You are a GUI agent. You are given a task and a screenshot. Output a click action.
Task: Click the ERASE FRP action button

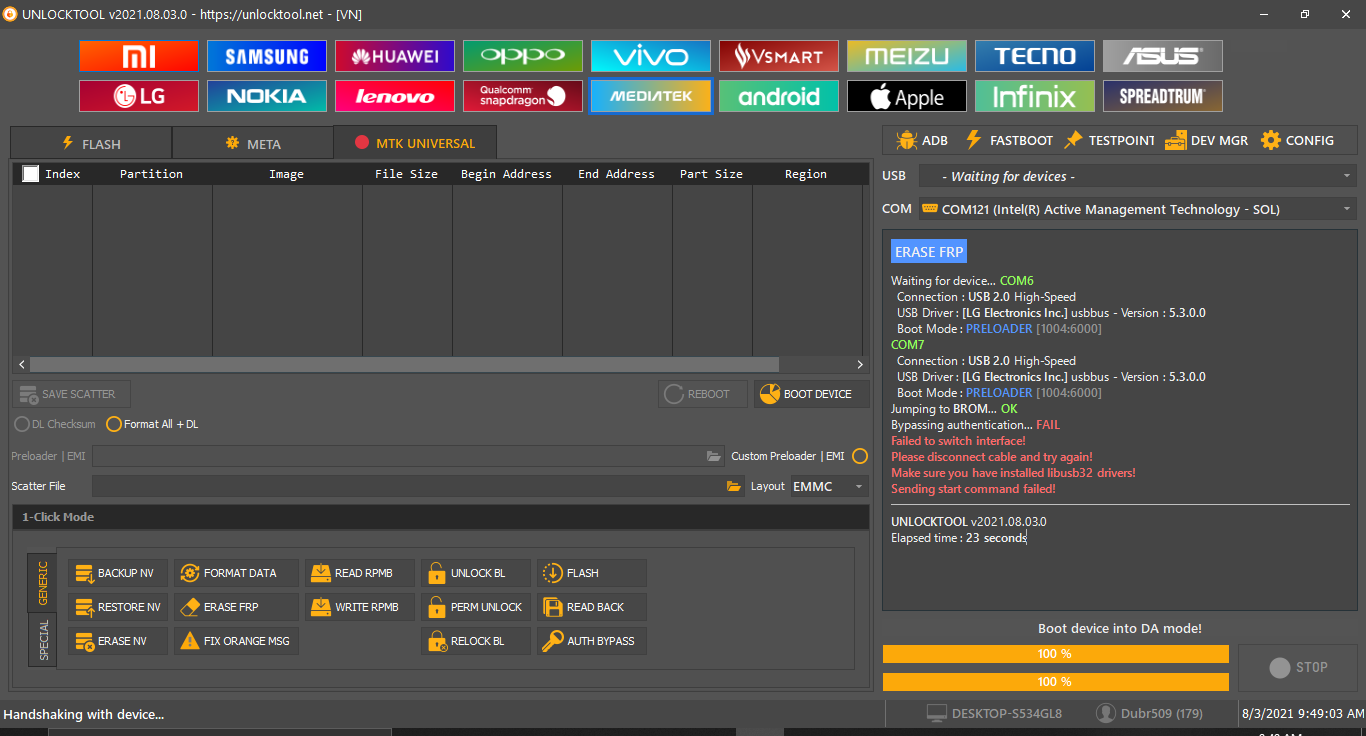tap(236, 607)
